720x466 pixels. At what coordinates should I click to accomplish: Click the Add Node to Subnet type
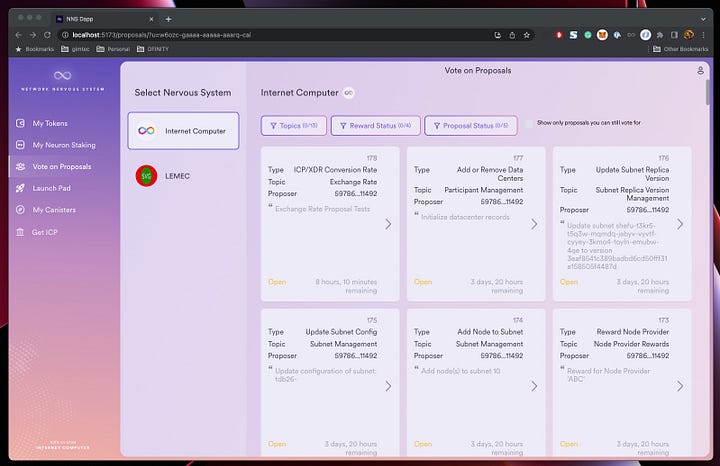point(490,332)
